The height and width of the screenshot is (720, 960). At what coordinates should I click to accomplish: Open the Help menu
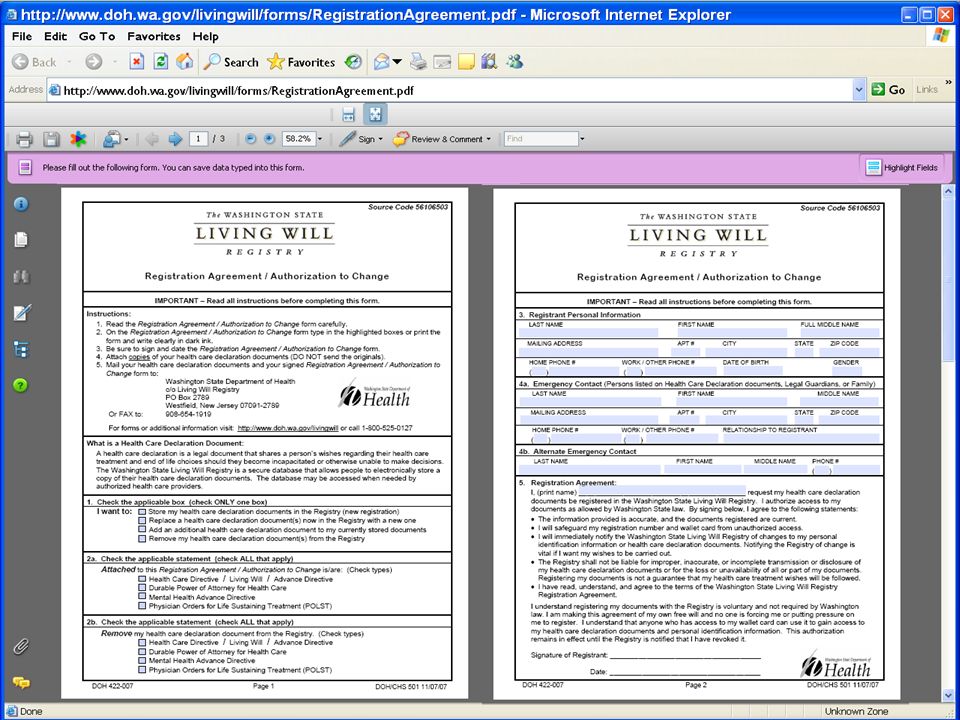pos(206,37)
